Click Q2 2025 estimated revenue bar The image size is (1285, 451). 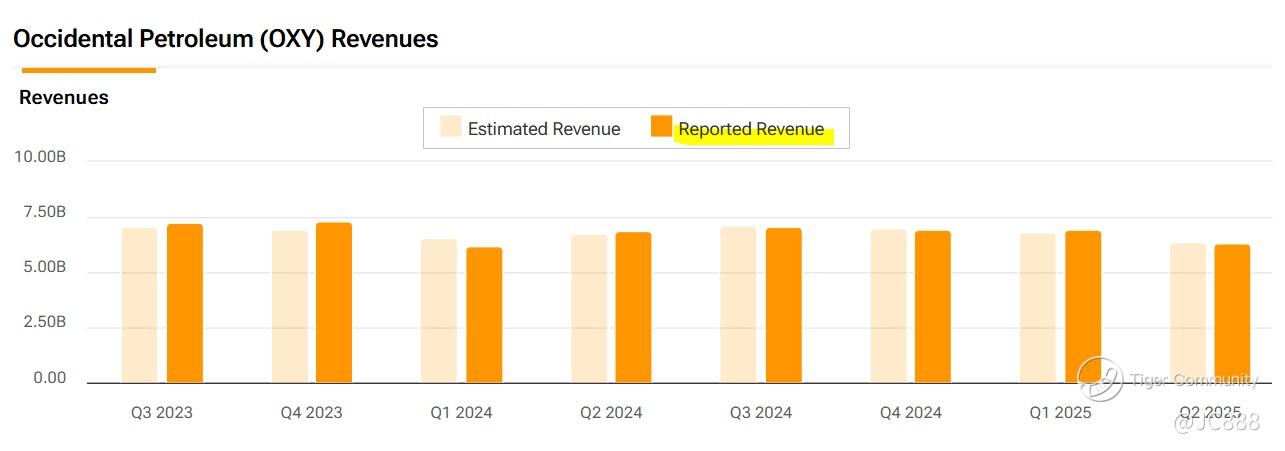tap(1188, 313)
